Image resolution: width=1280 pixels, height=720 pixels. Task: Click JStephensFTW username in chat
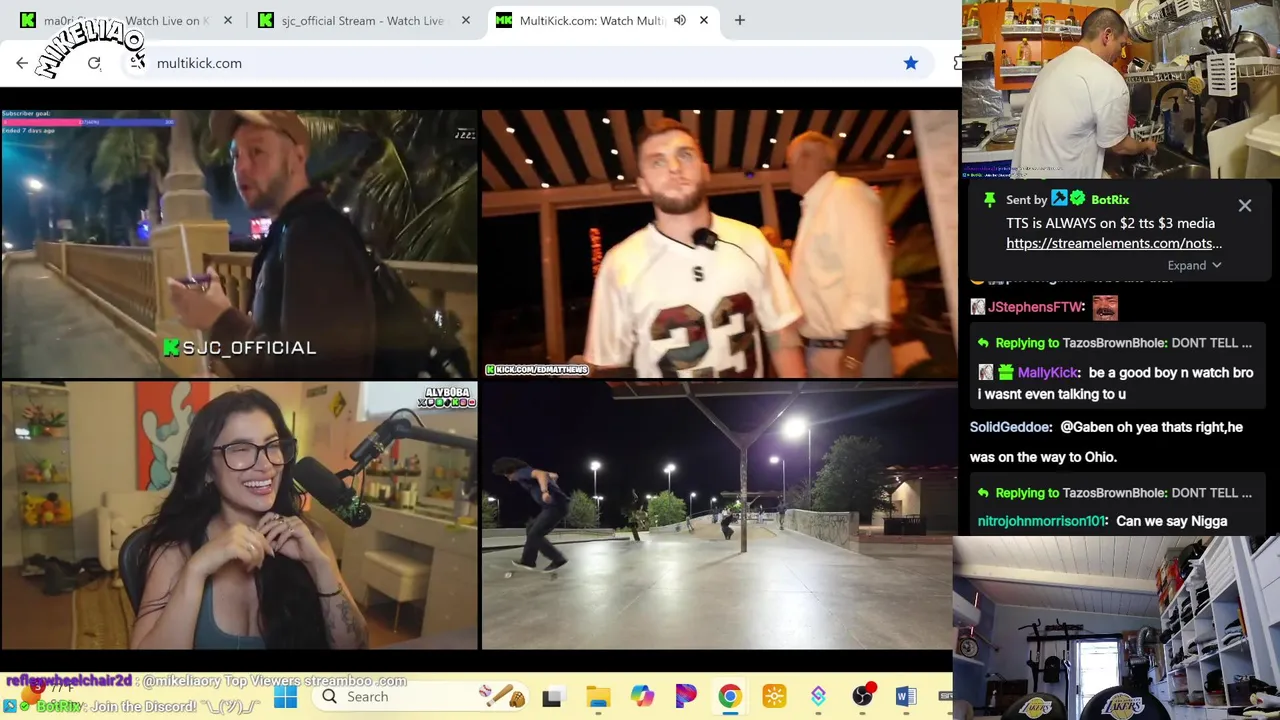1035,307
